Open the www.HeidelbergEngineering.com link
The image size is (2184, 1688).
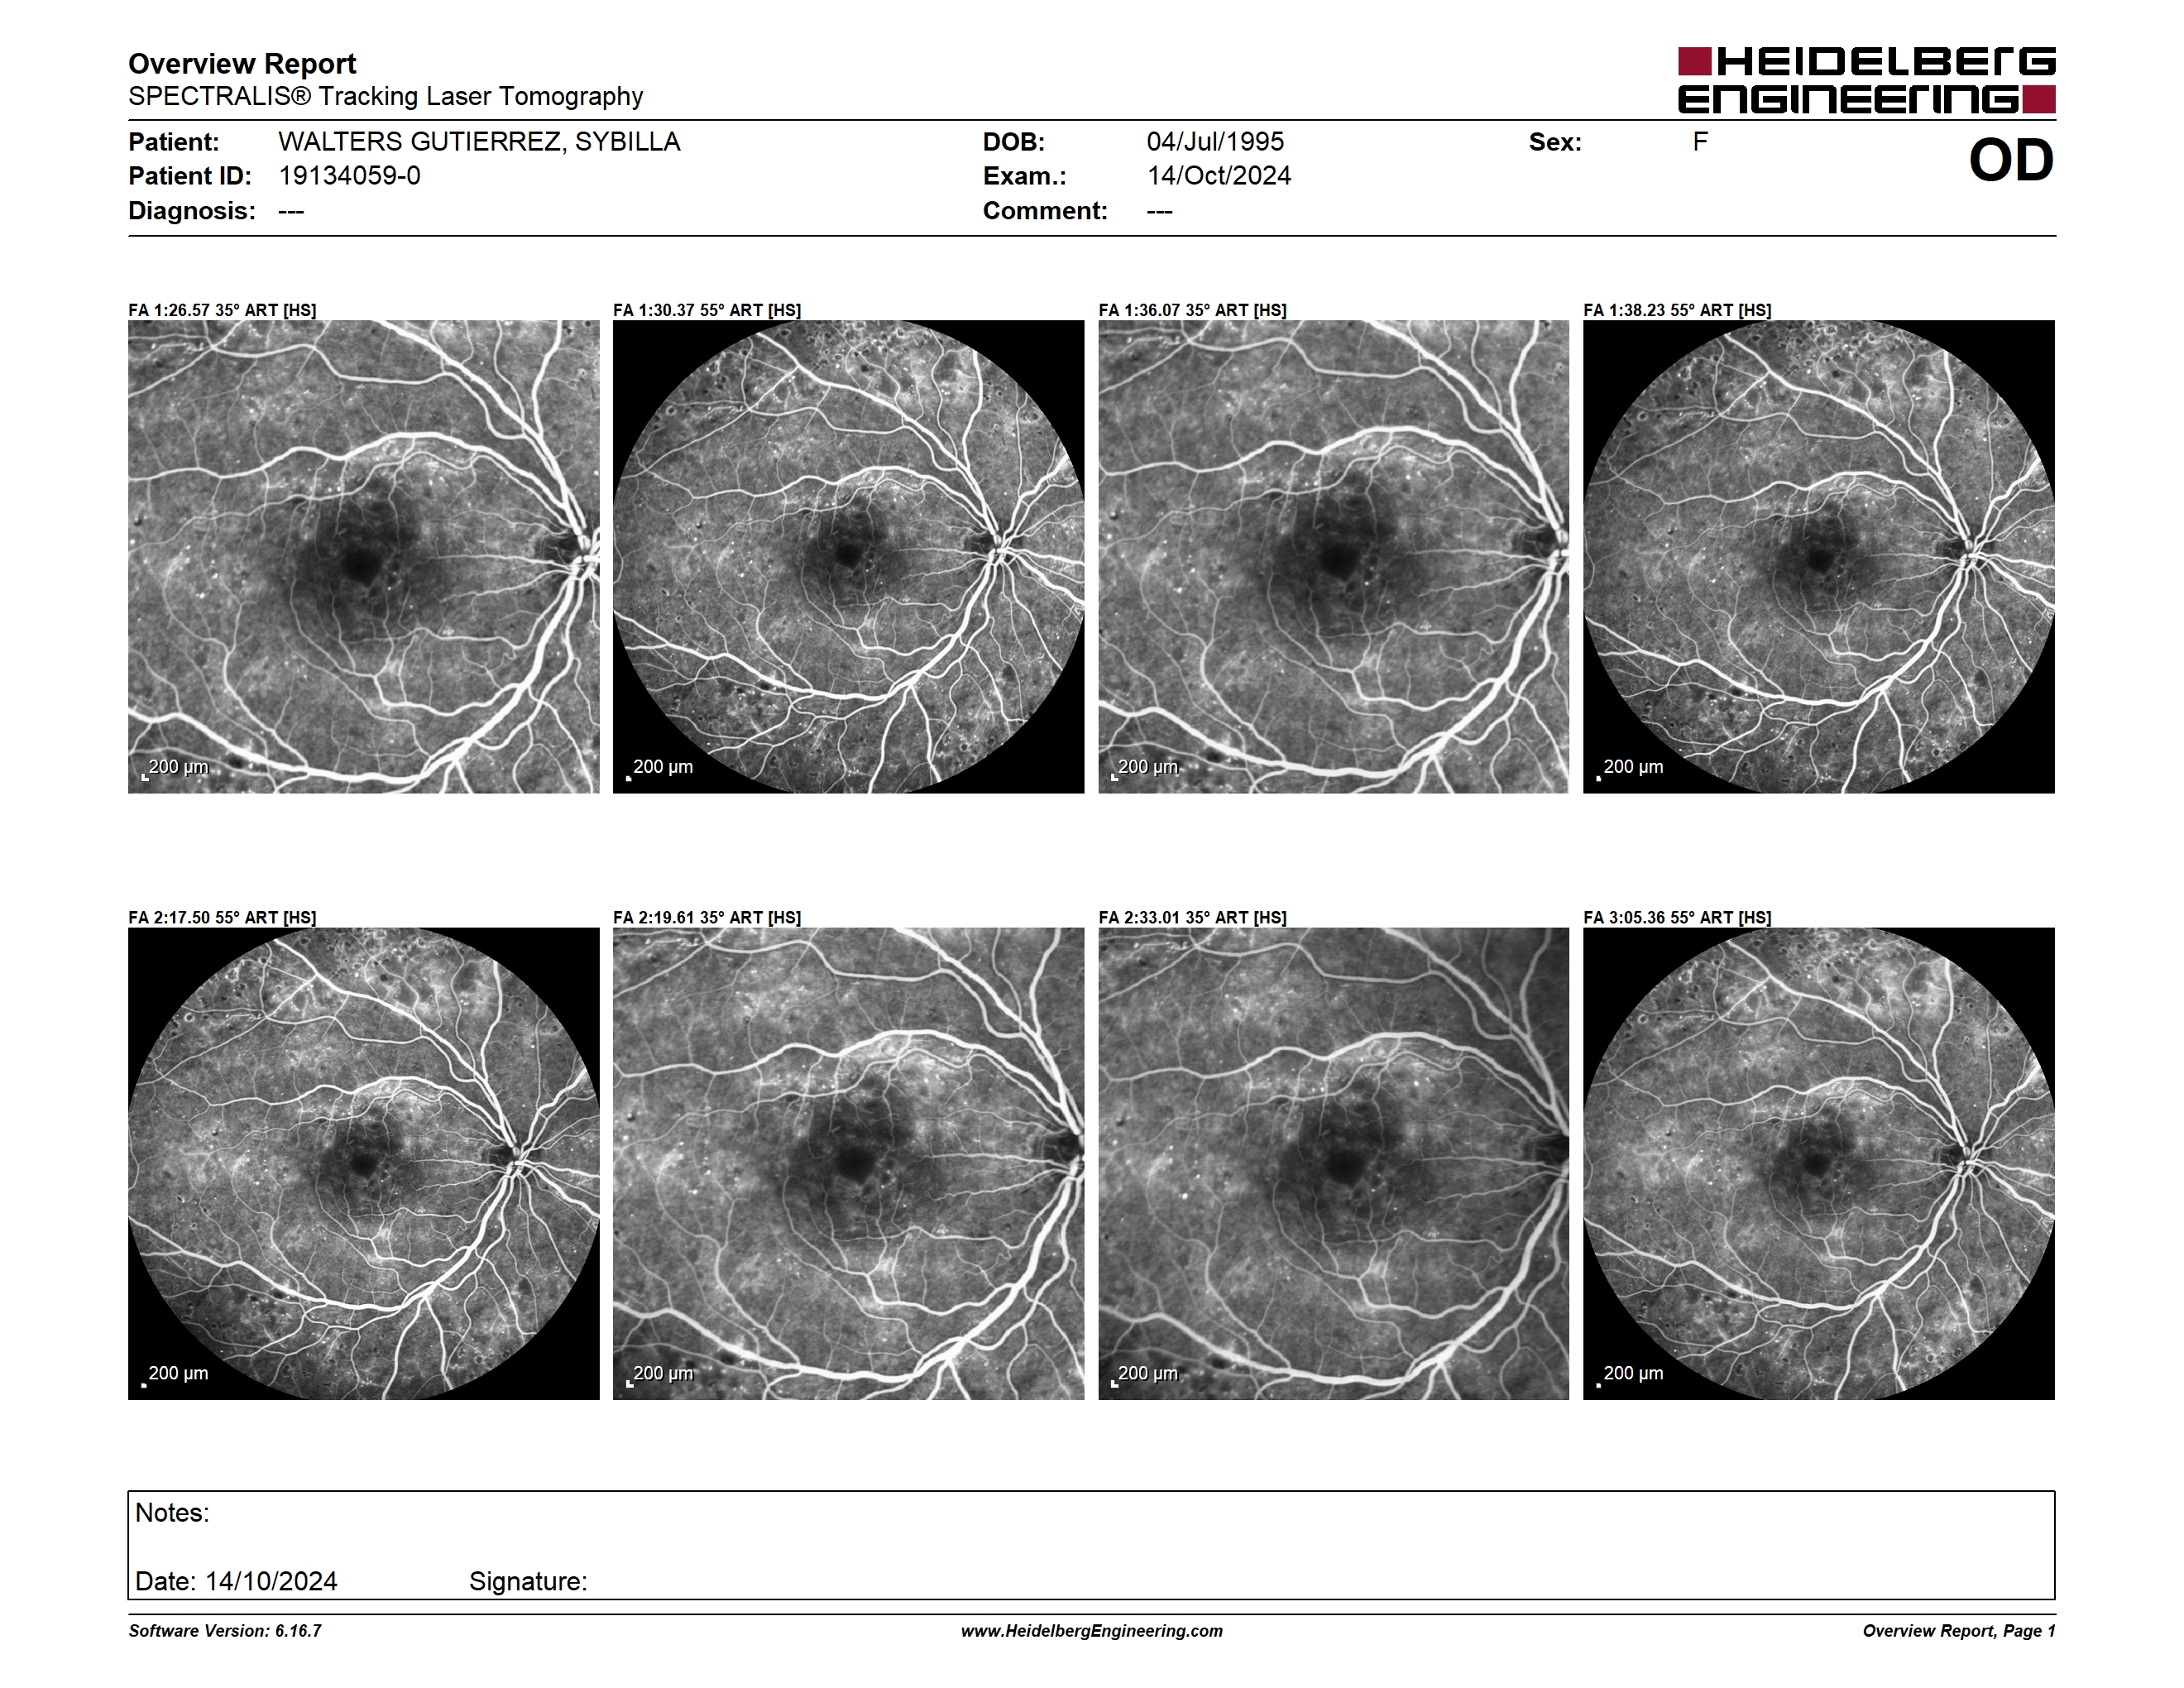(1092, 1631)
